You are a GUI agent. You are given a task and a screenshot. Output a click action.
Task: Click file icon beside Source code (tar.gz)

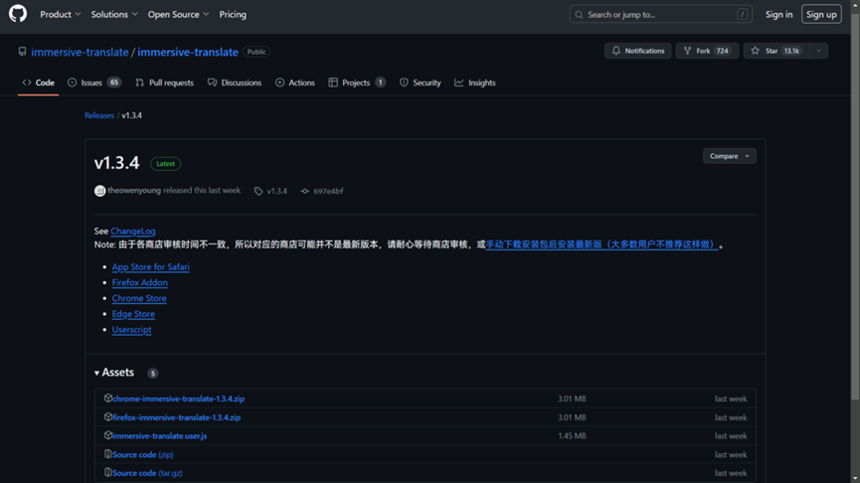point(108,473)
